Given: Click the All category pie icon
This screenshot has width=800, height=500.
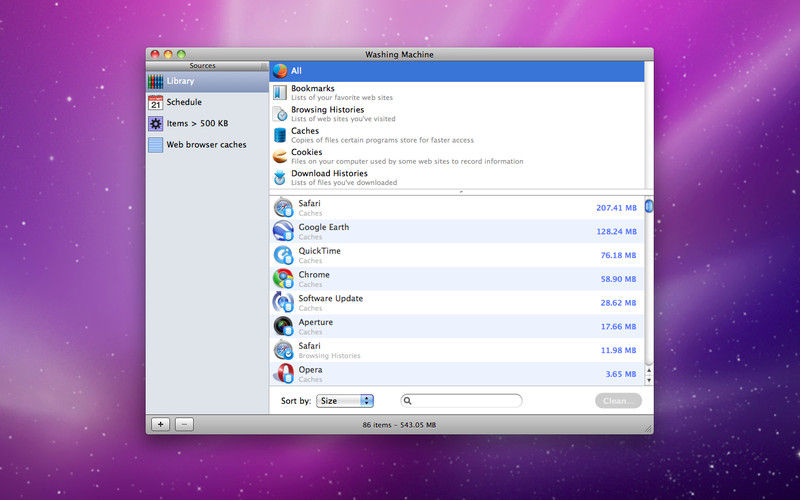Looking at the screenshot, I should [280, 71].
